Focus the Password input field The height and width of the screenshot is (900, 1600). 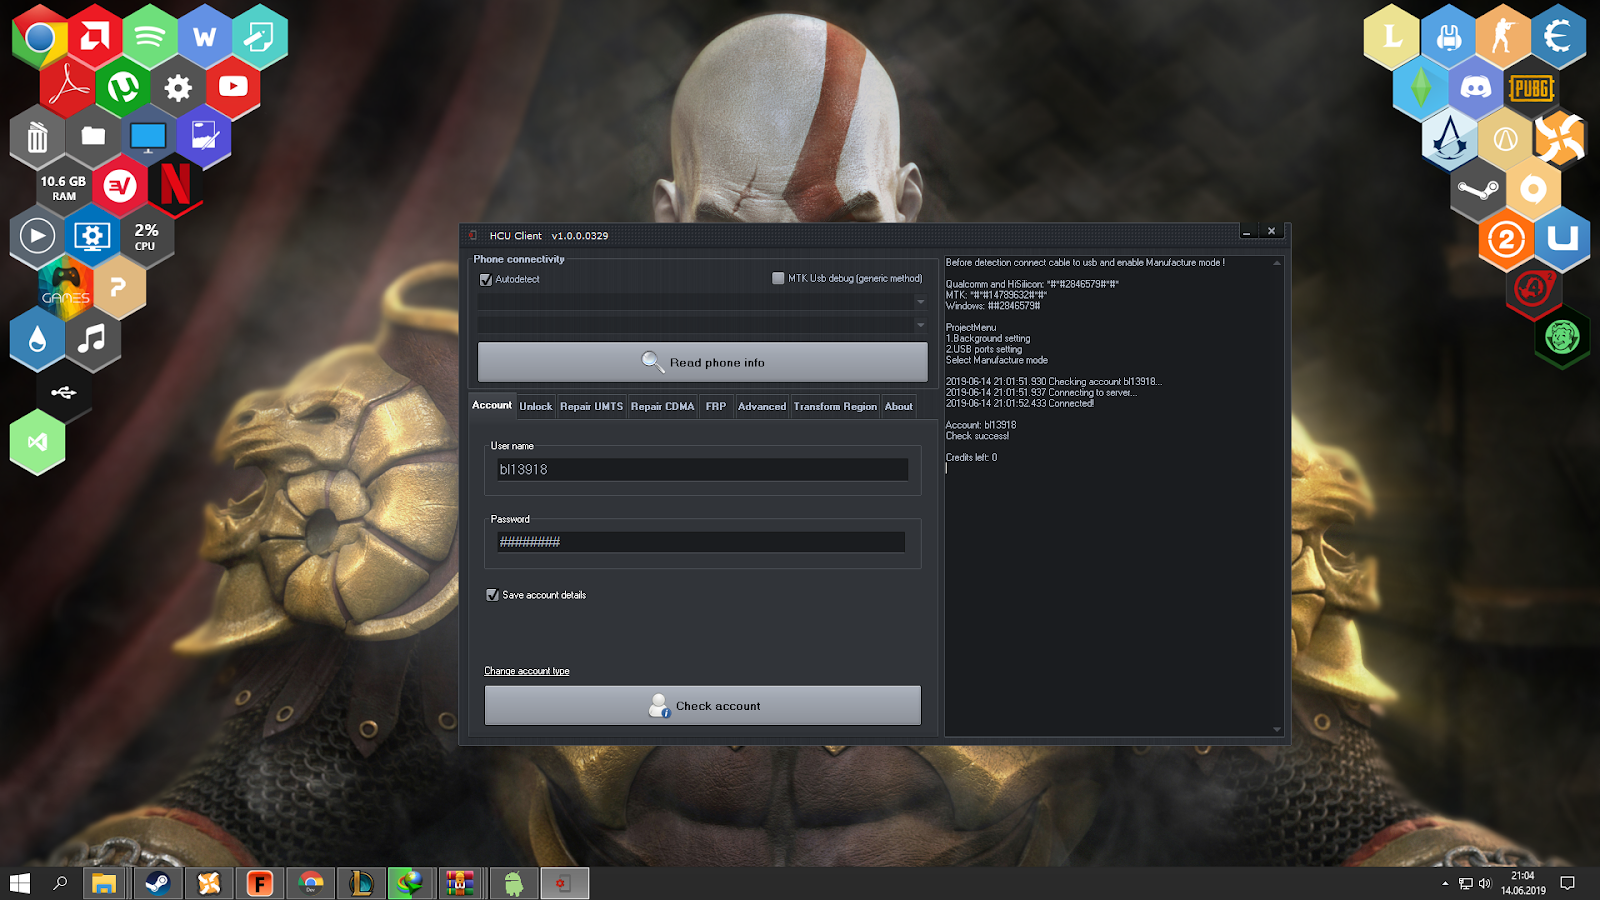(x=701, y=542)
